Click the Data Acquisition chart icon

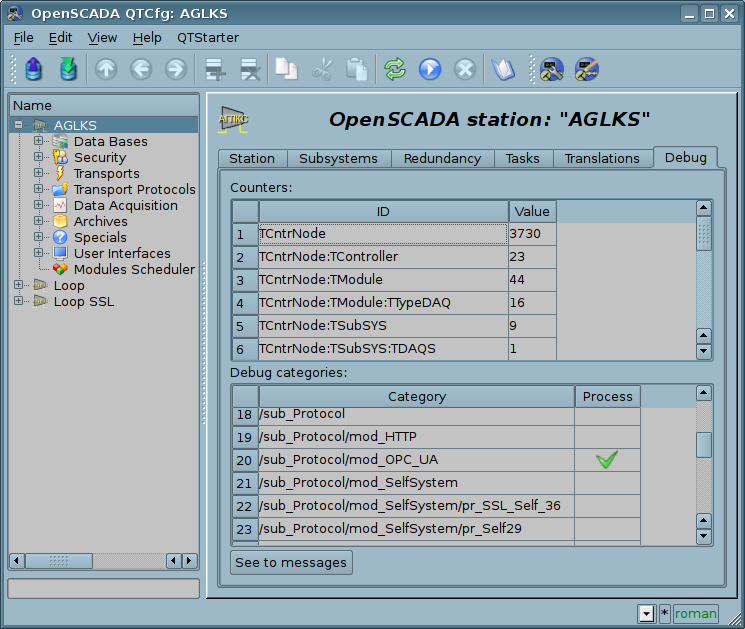point(60,205)
